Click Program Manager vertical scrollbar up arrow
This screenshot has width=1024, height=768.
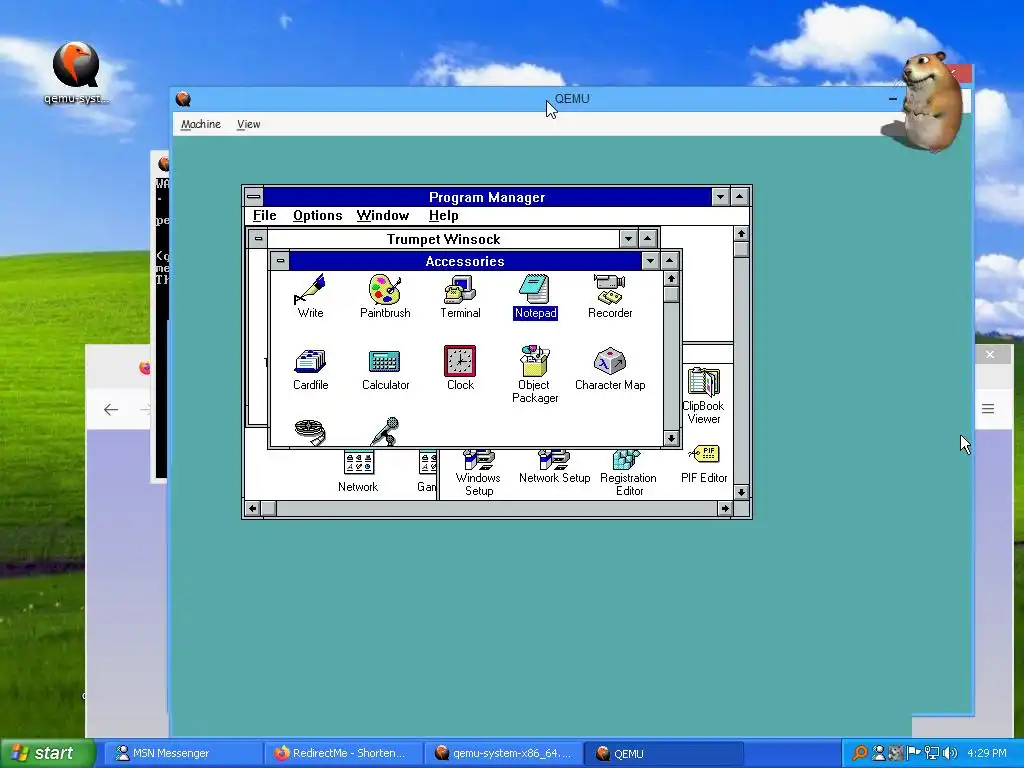[x=741, y=234]
